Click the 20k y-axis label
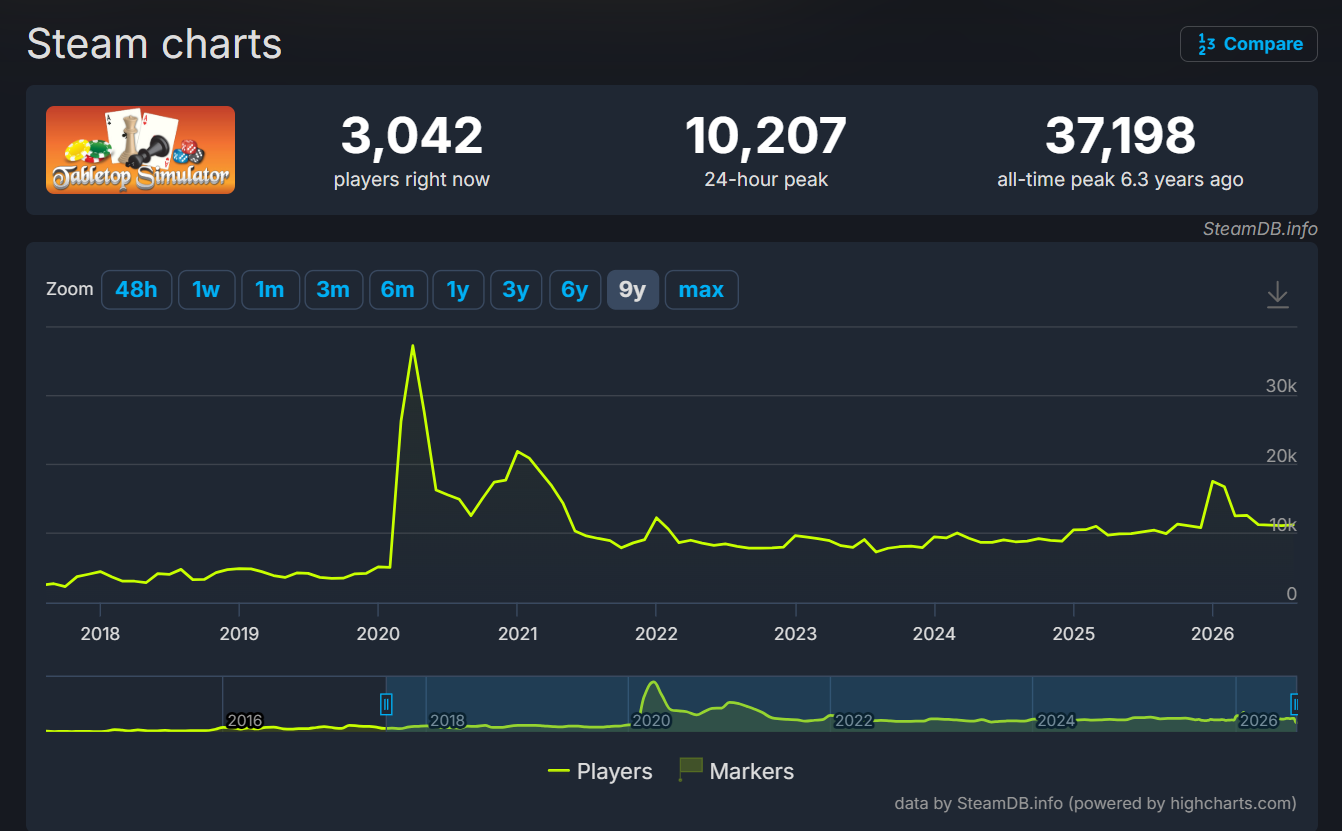This screenshot has height=831, width=1342. point(1281,456)
